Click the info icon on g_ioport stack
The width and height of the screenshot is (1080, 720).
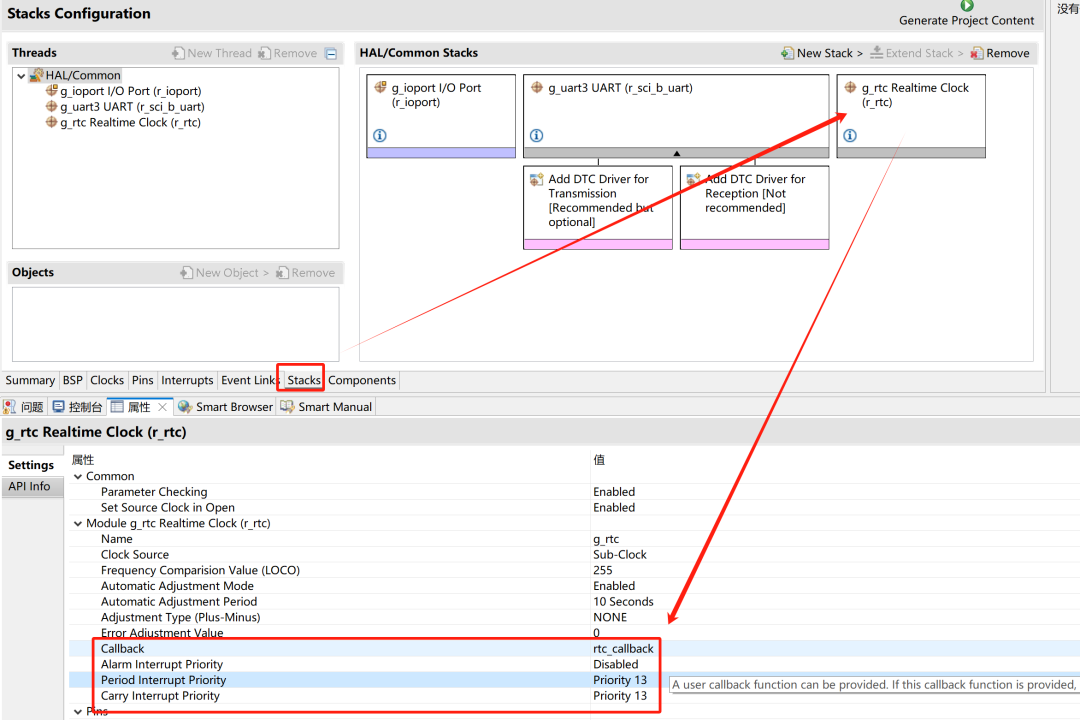[380, 136]
